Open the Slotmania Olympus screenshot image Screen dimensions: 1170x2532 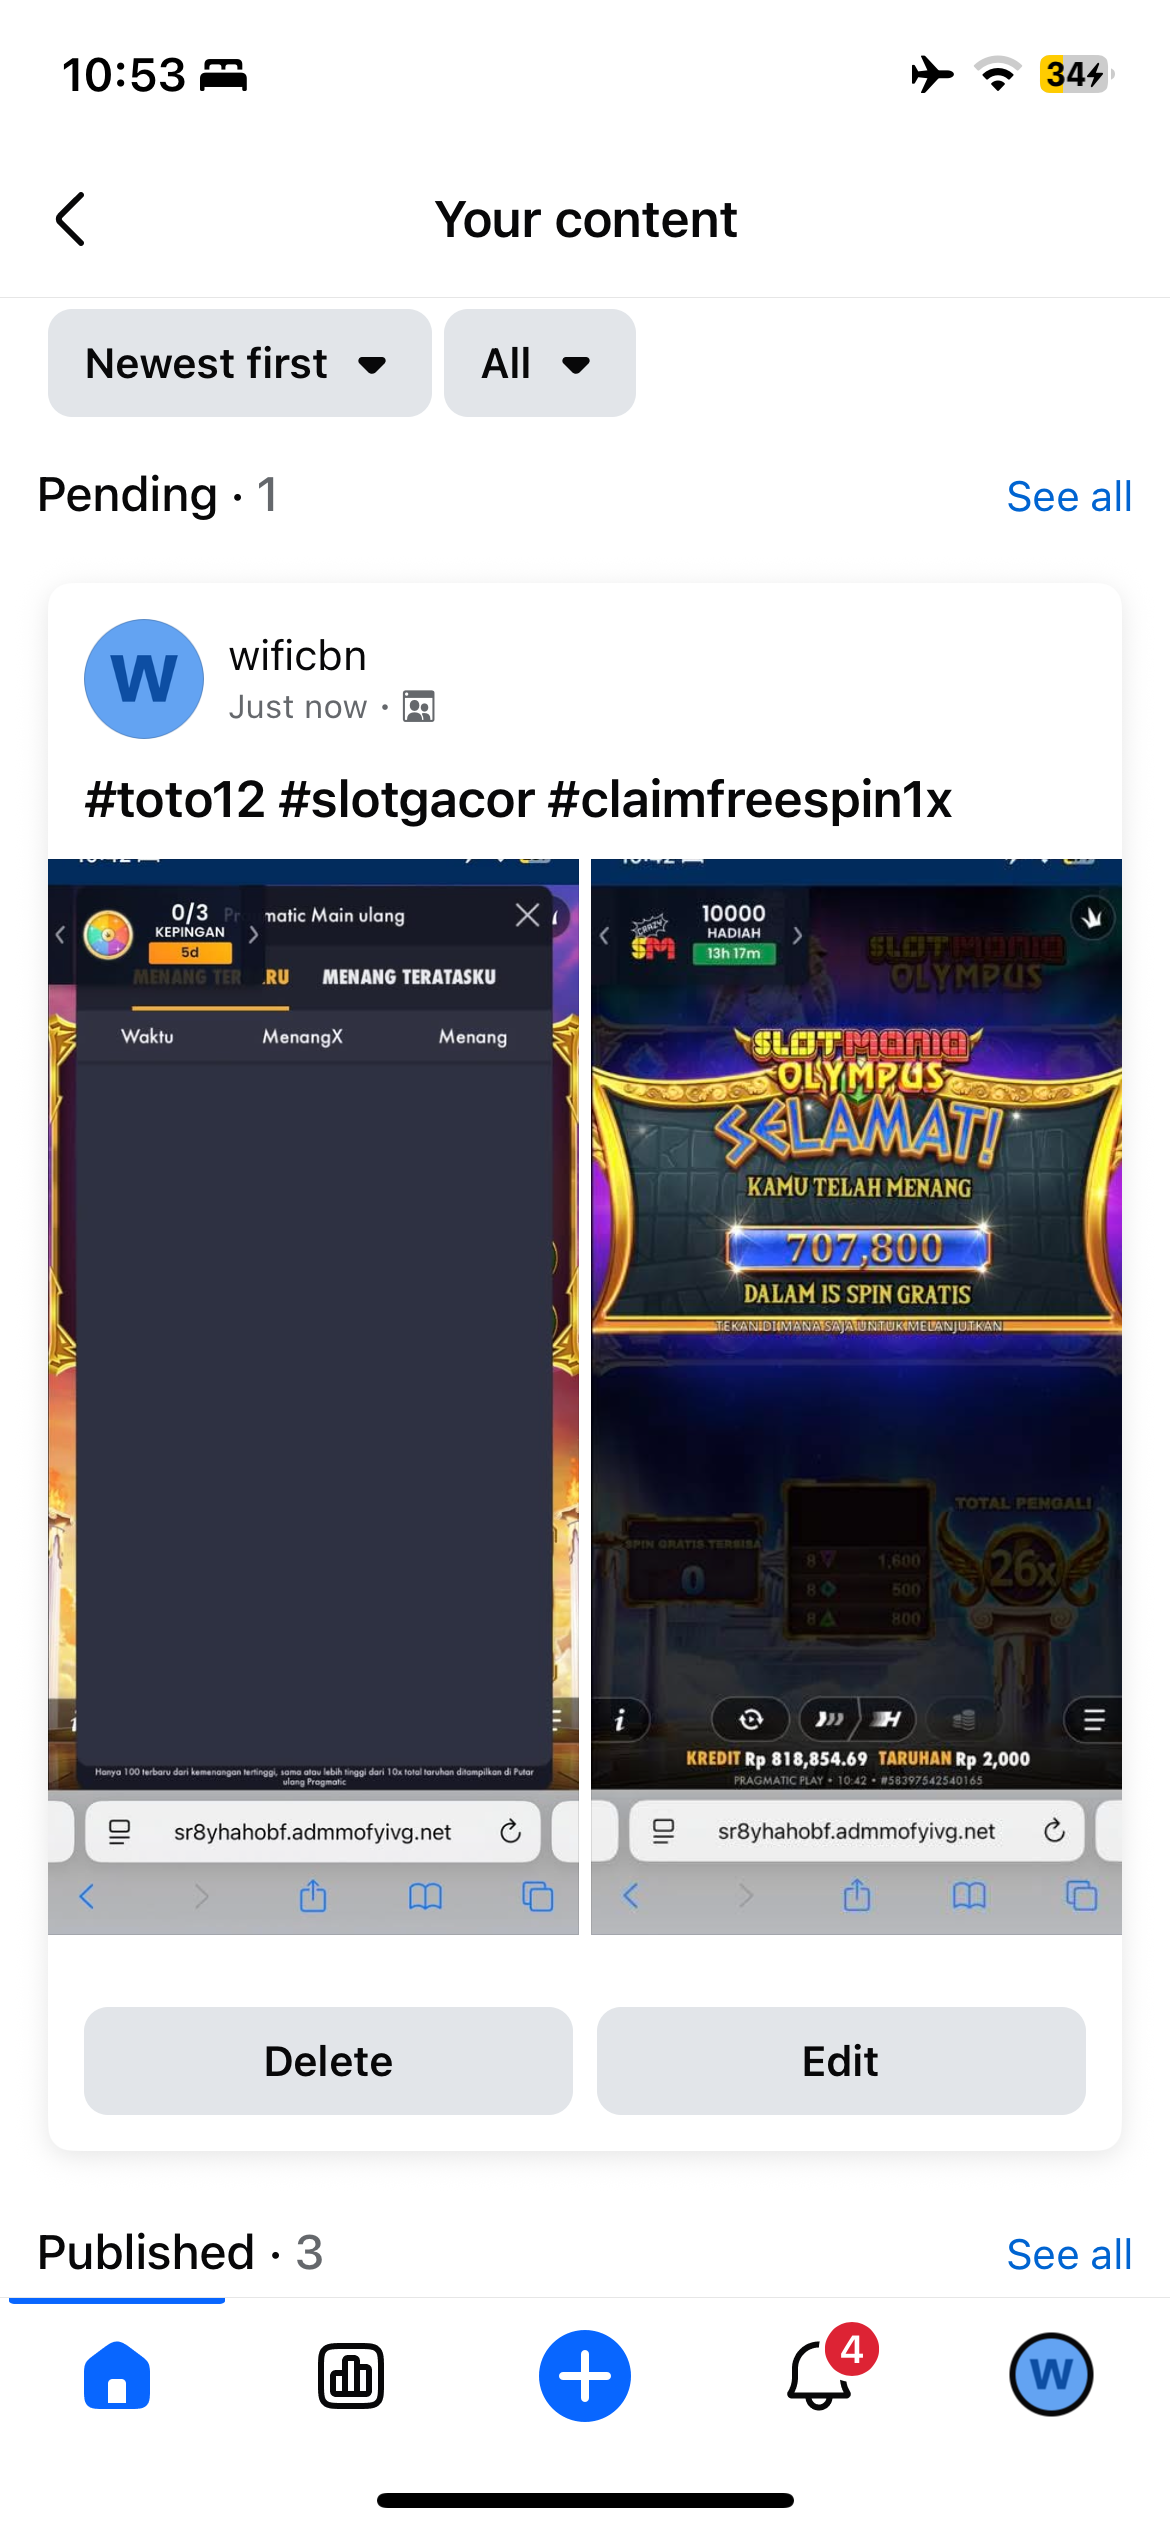click(x=856, y=1396)
